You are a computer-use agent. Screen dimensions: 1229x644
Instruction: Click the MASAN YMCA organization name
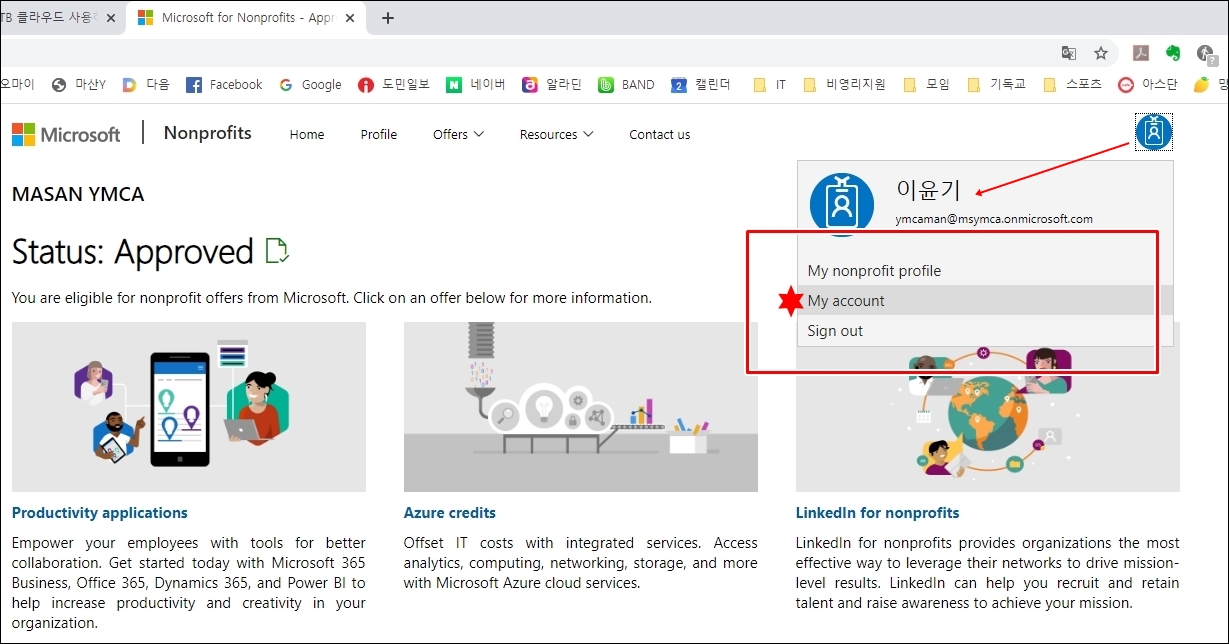tap(78, 194)
